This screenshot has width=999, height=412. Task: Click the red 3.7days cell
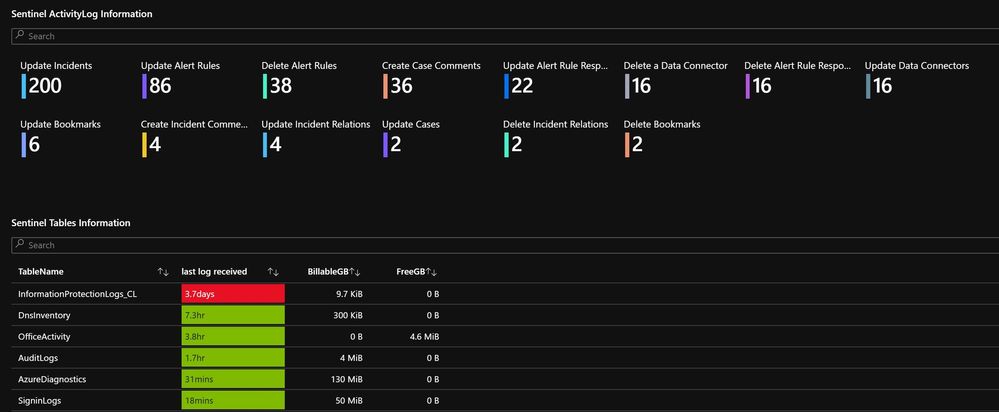pyautogui.click(x=233, y=294)
